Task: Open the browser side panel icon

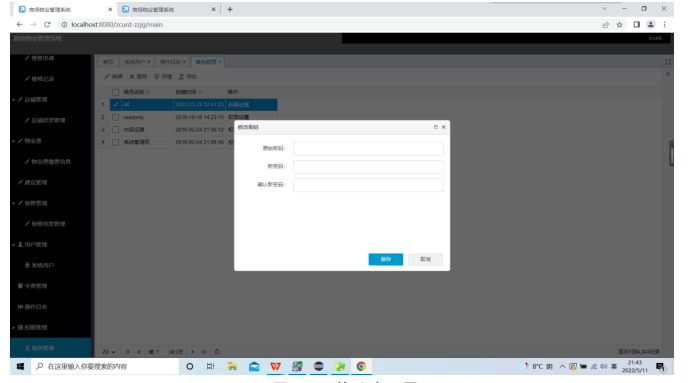Action: coord(636,25)
